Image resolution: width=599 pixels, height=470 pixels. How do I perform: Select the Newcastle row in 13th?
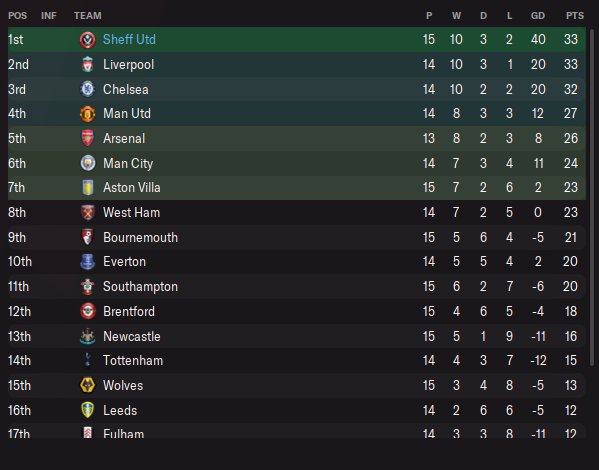tap(297, 336)
